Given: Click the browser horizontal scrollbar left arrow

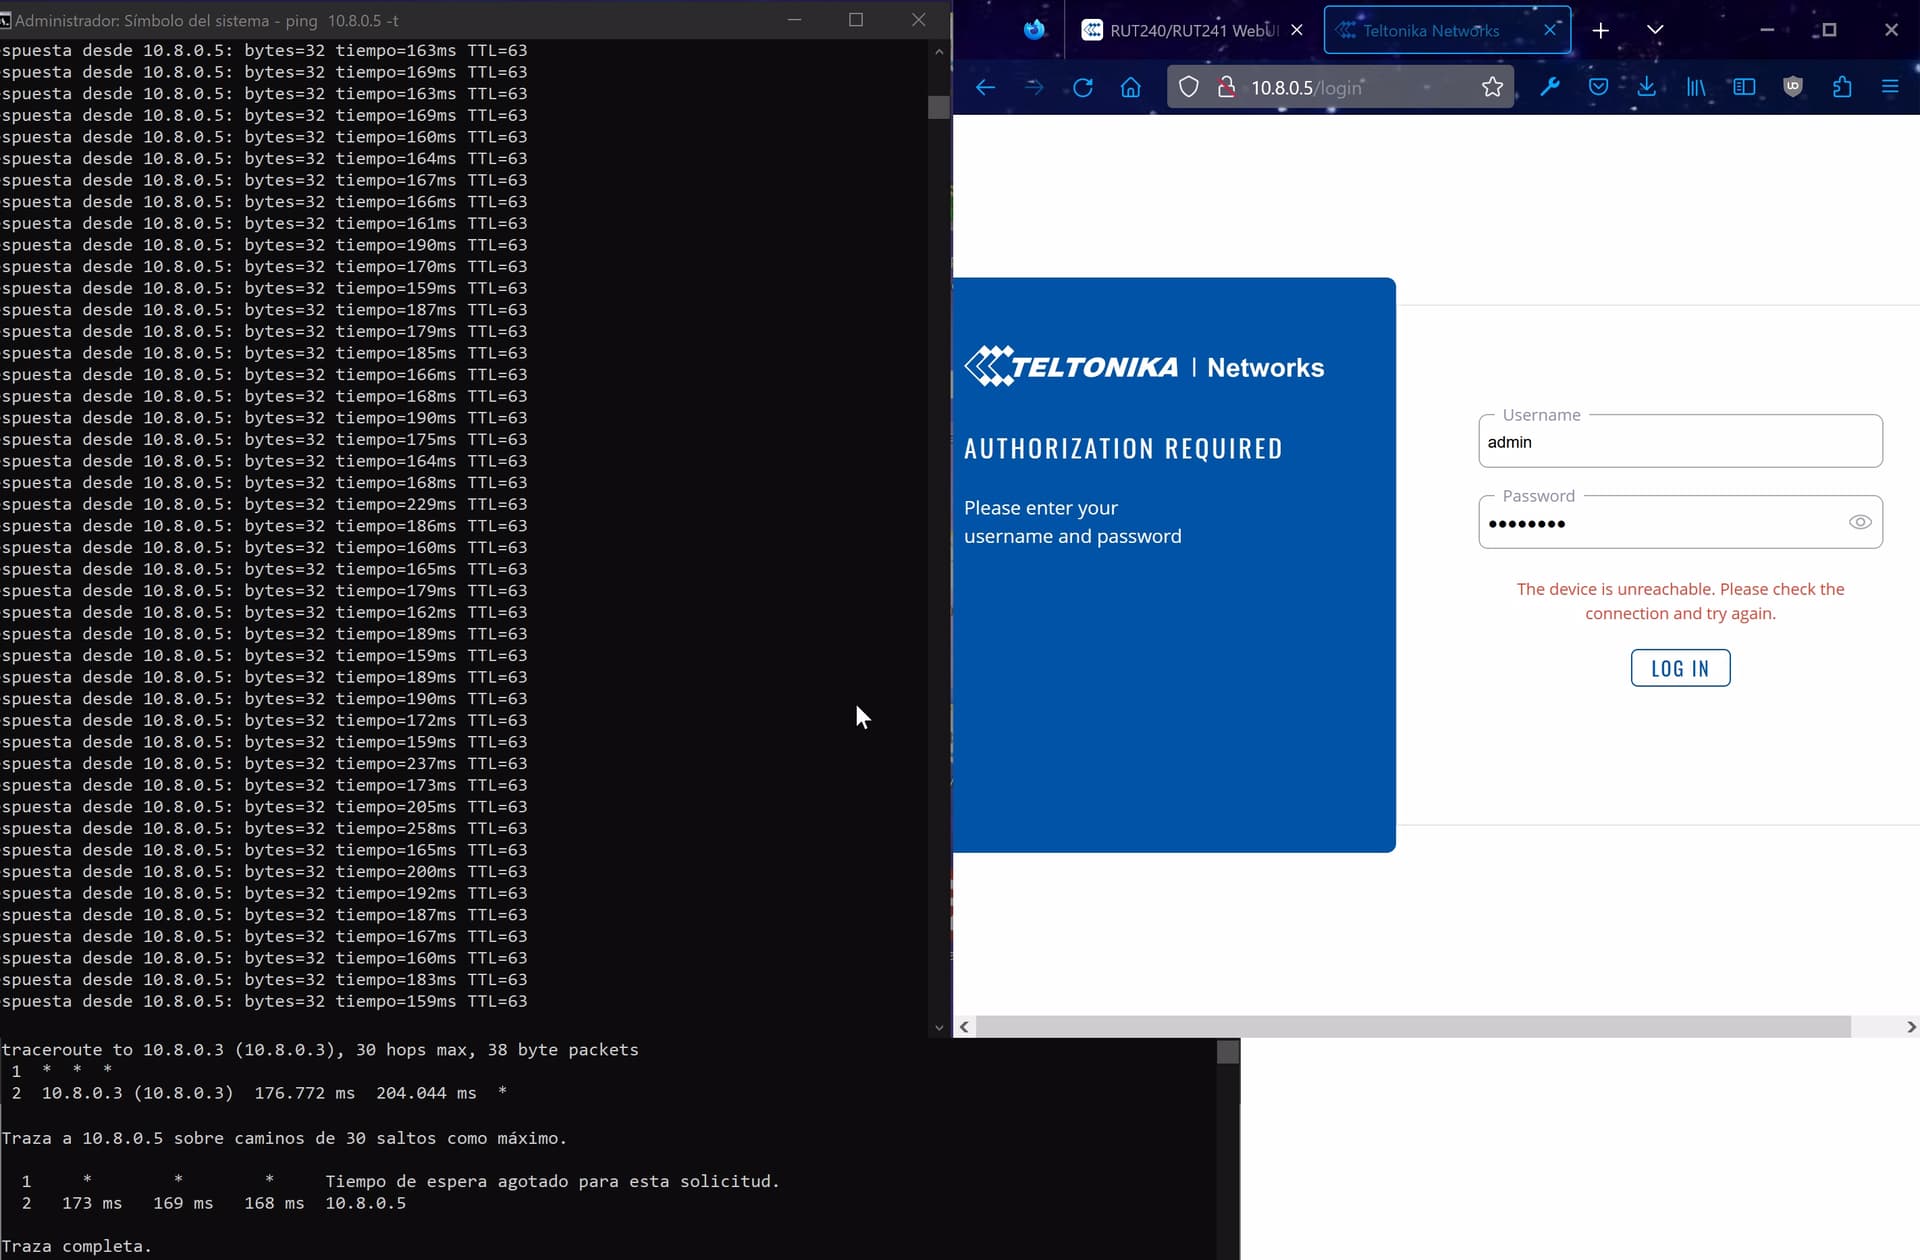Looking at the screenshot, I should pos(964,1027).
